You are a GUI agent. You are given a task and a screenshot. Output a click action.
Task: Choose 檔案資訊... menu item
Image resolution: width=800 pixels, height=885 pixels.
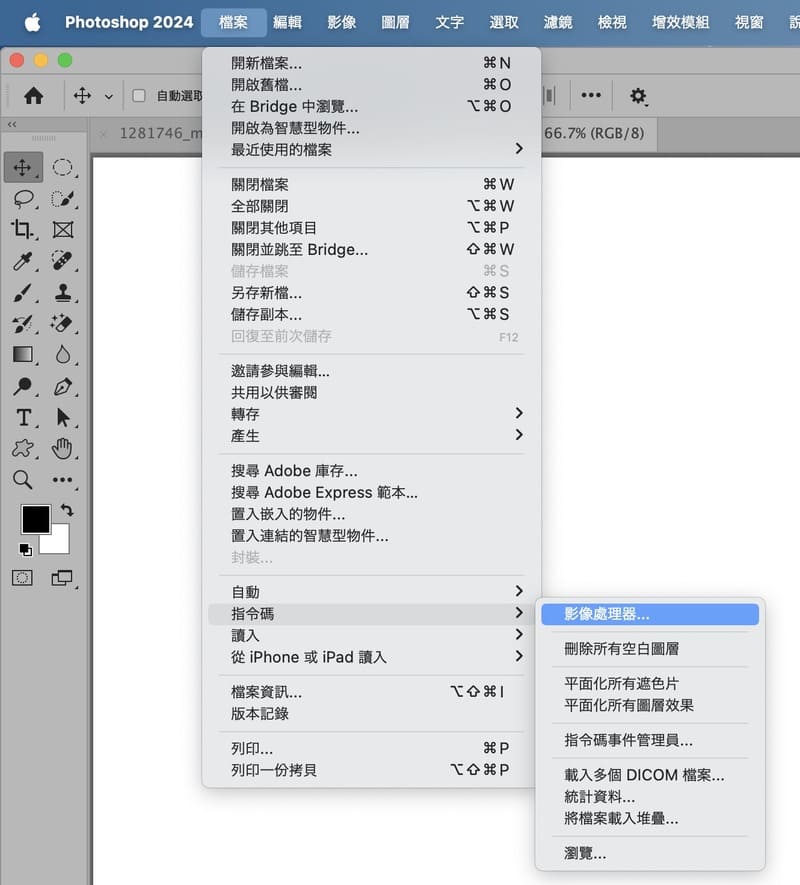point(371,692)
